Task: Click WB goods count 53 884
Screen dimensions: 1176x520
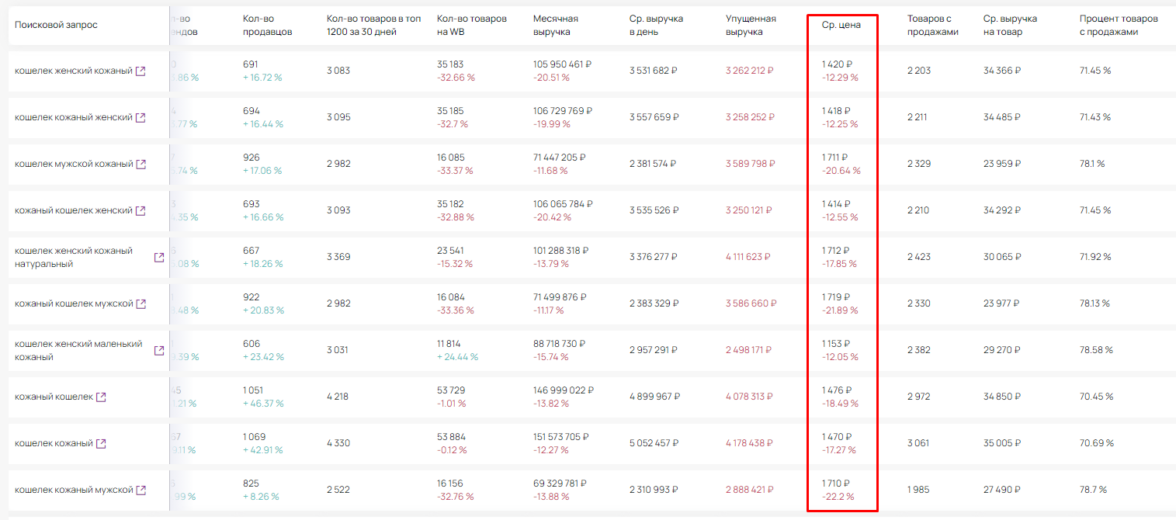Action: click(x=452, y=438)
